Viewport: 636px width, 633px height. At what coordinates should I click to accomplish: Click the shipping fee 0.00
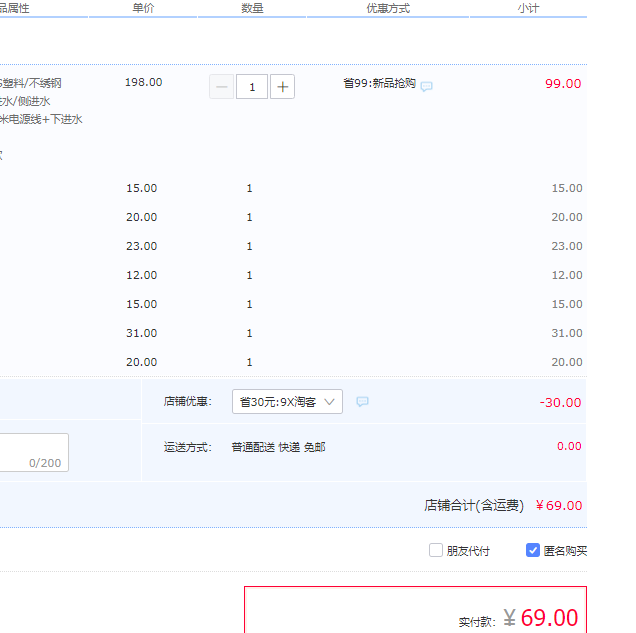click(x=569, y=446)
